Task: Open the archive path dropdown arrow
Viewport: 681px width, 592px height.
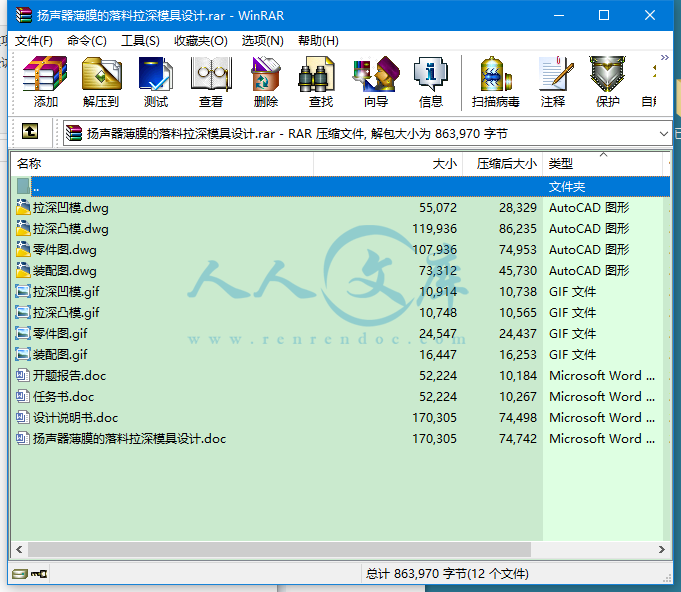Action: coord(663,134)
